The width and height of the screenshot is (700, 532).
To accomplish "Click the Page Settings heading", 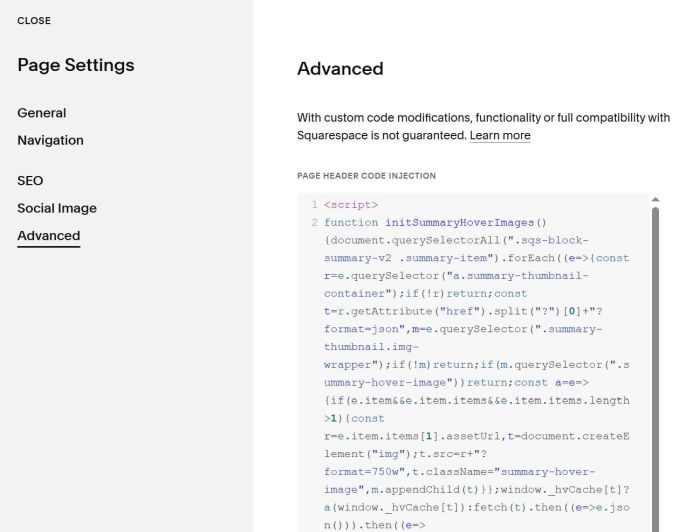I will pyautogui.click(x=76, y=65).
